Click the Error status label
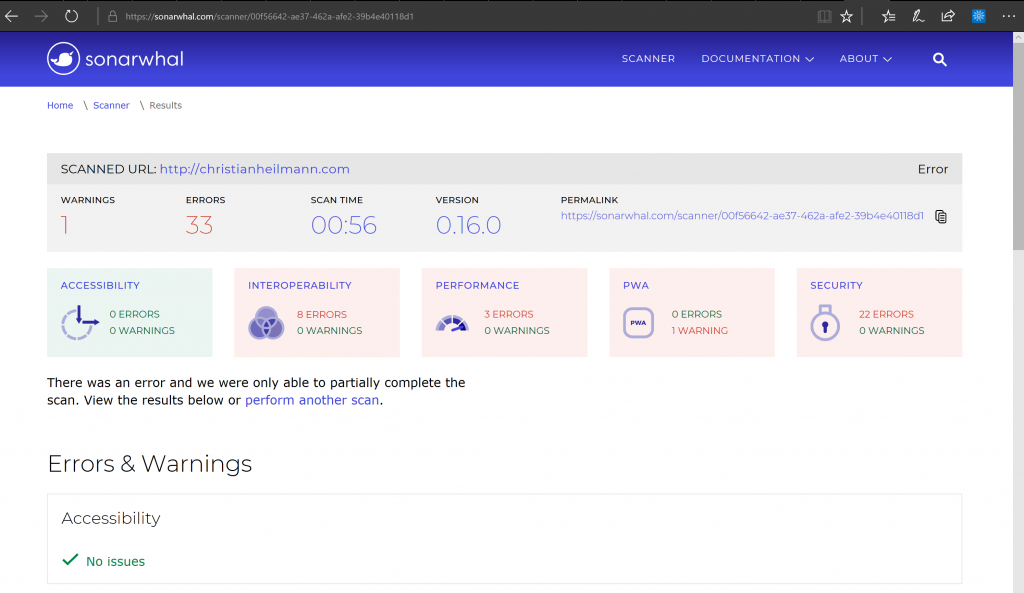Screen dimensions: 1024x593 pos(933,169)
